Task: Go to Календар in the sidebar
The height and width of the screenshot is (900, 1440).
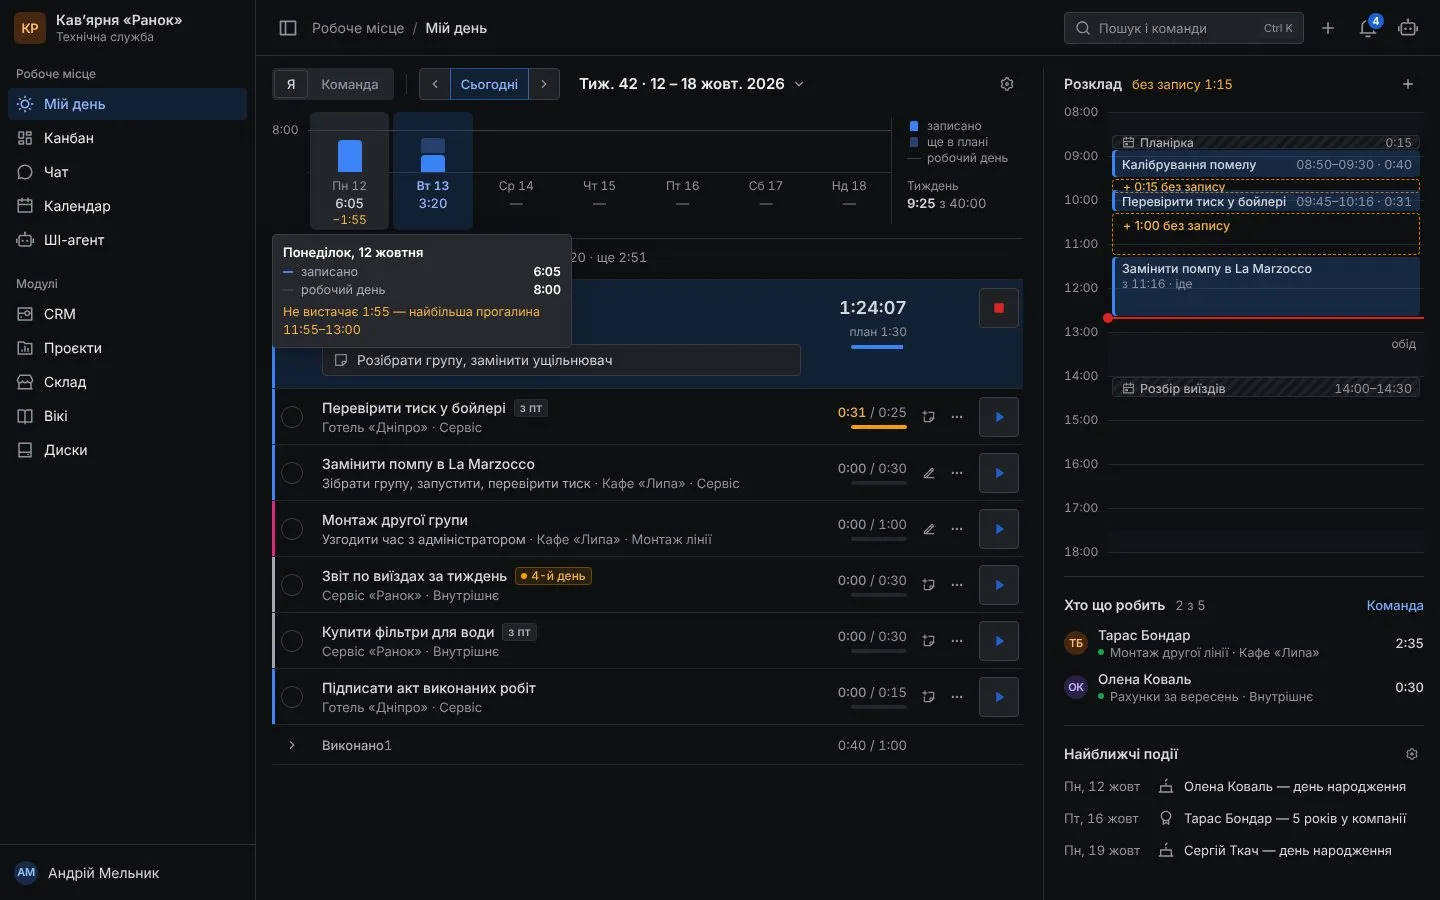Action: click(127, 206)
